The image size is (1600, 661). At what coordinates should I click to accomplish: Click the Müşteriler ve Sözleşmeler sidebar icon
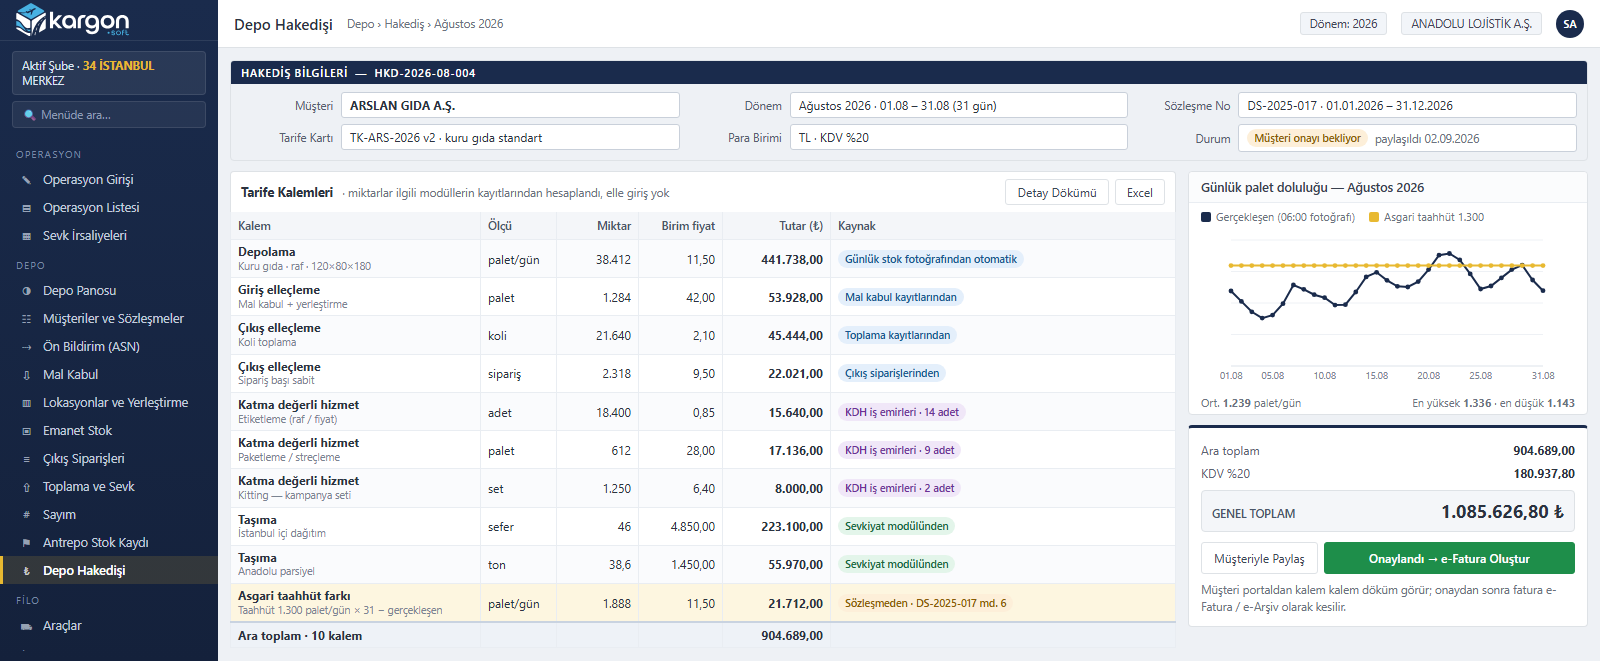pyautogui.click(x=27, y=319)
